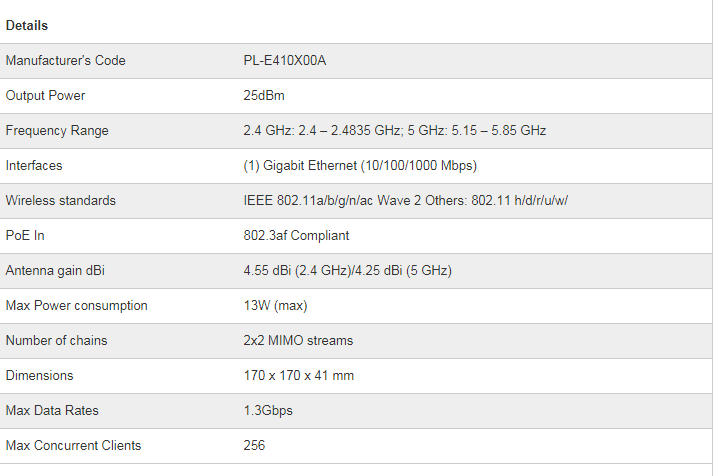Click the PoE In label

pos(25,236)
